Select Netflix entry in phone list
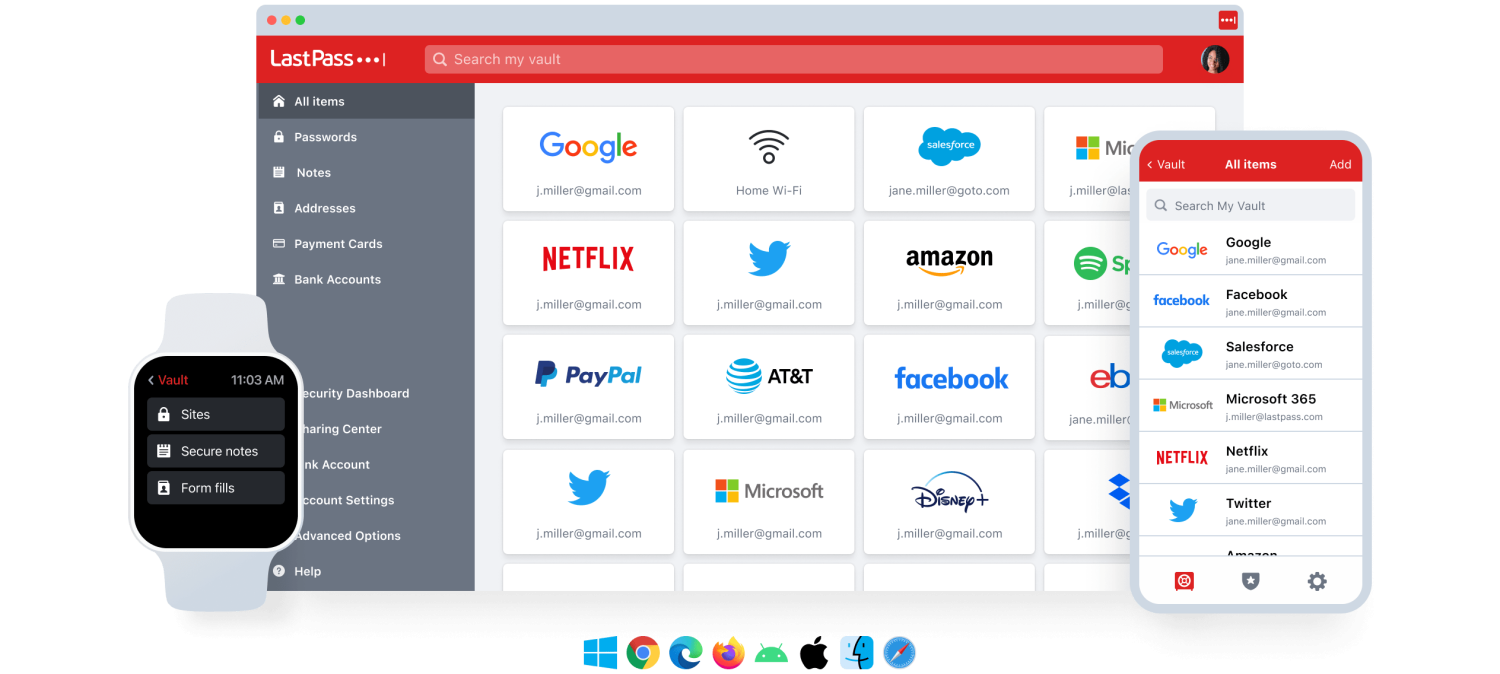The height and width of the screenshot is (674, 1500). pyautogui.click(x=1250, y=458)
